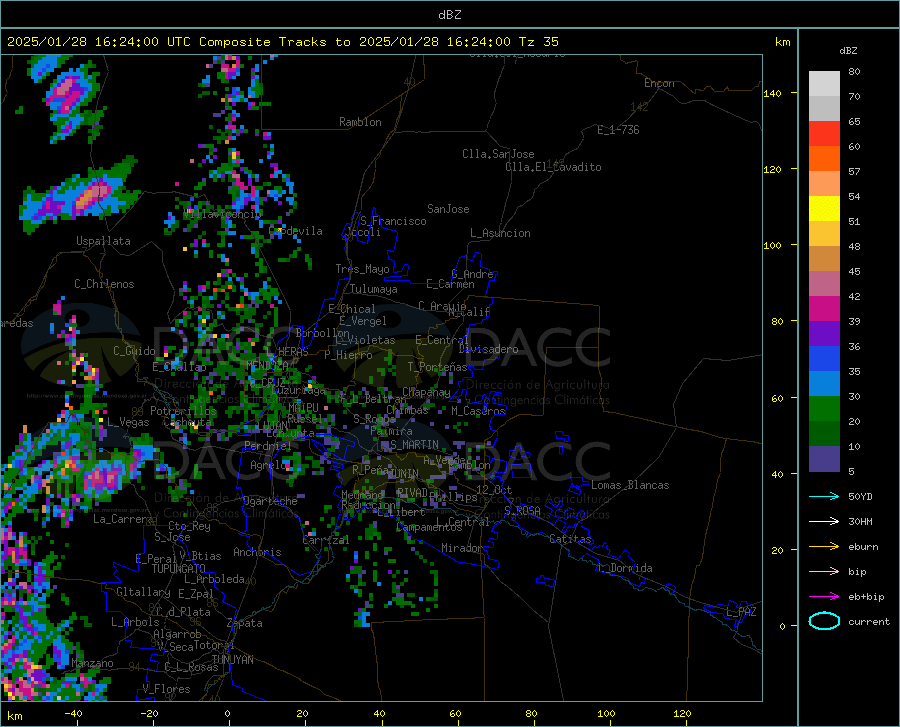Select the bright yellow 51 dBZ color swatch
This screenshot has height=727, width=900.
(824, 209)
